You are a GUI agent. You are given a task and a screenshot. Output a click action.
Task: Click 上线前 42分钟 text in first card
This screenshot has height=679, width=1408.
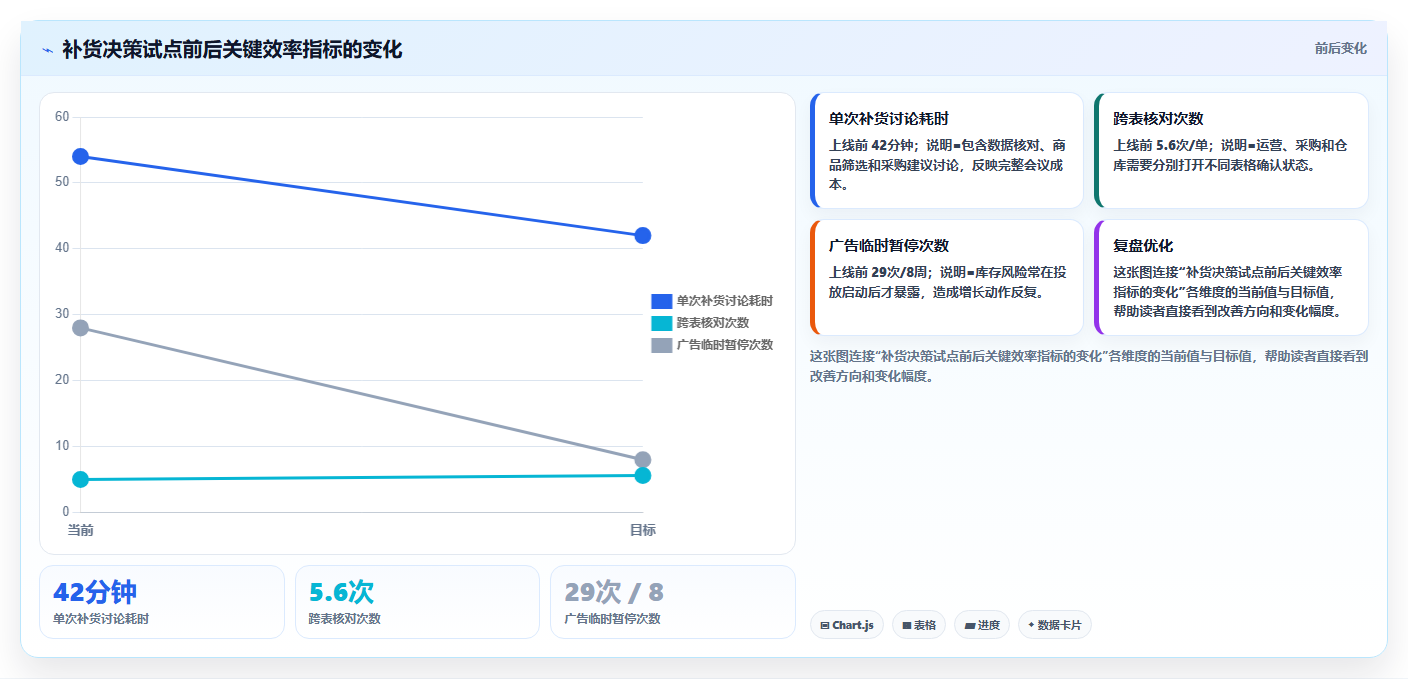869,145
